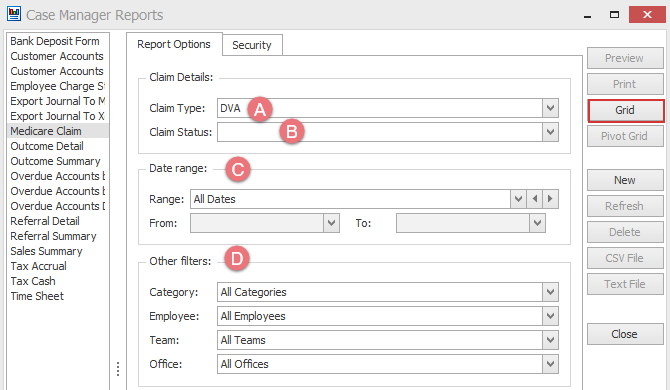Open the From date picker dropdown
This screenshot has width=670, height=390.
[331, 223]
